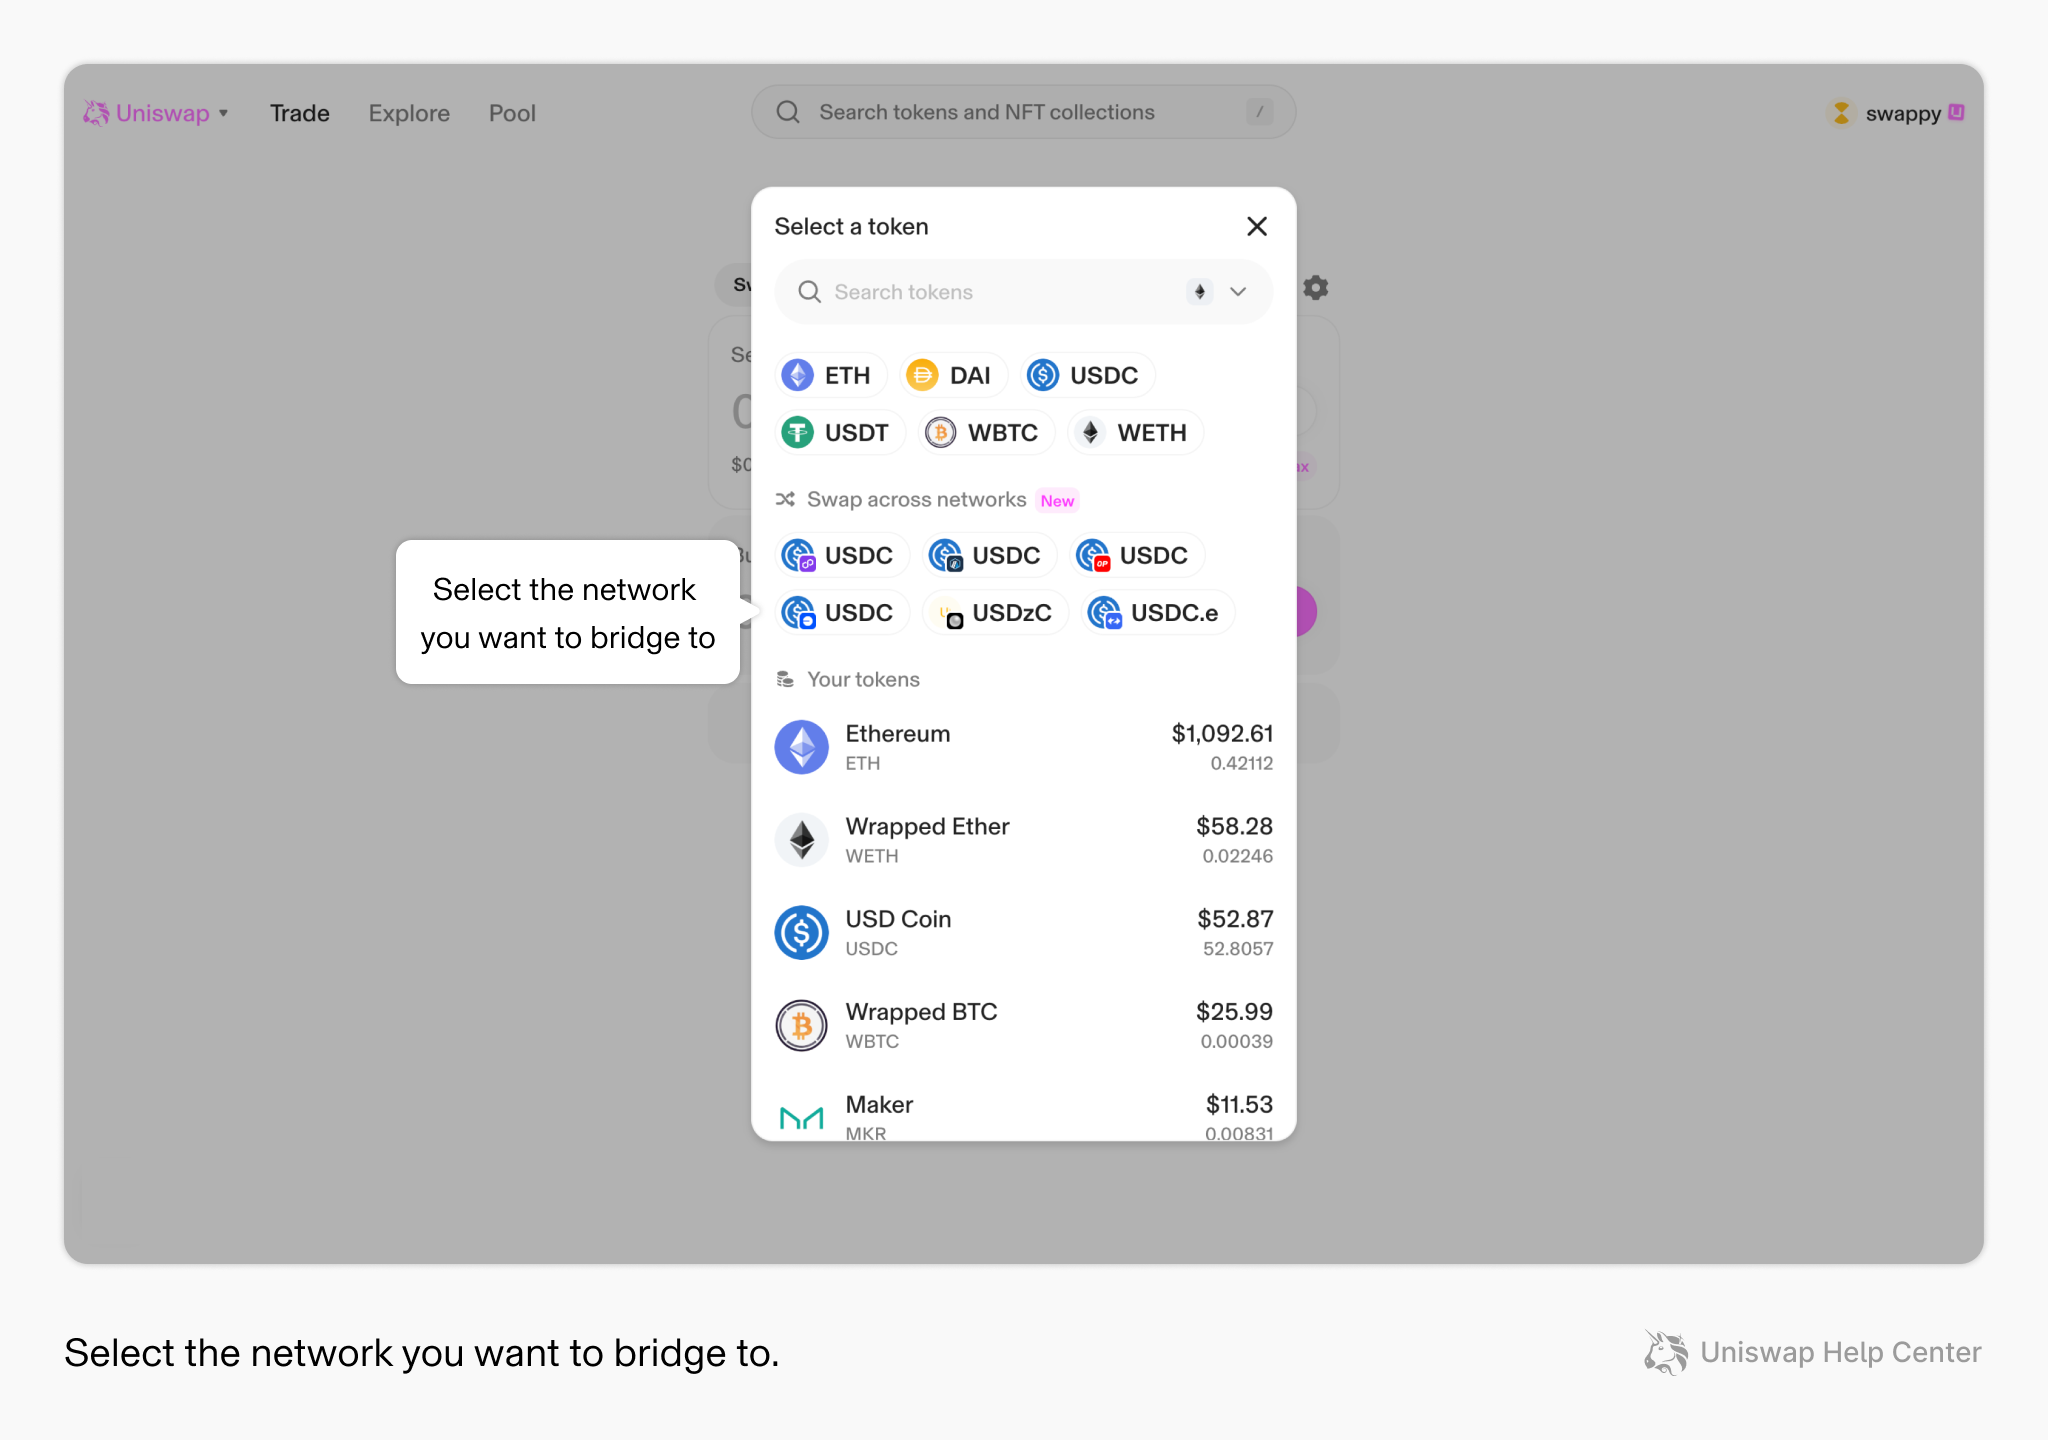Select the ETH quick token chip

831,375
